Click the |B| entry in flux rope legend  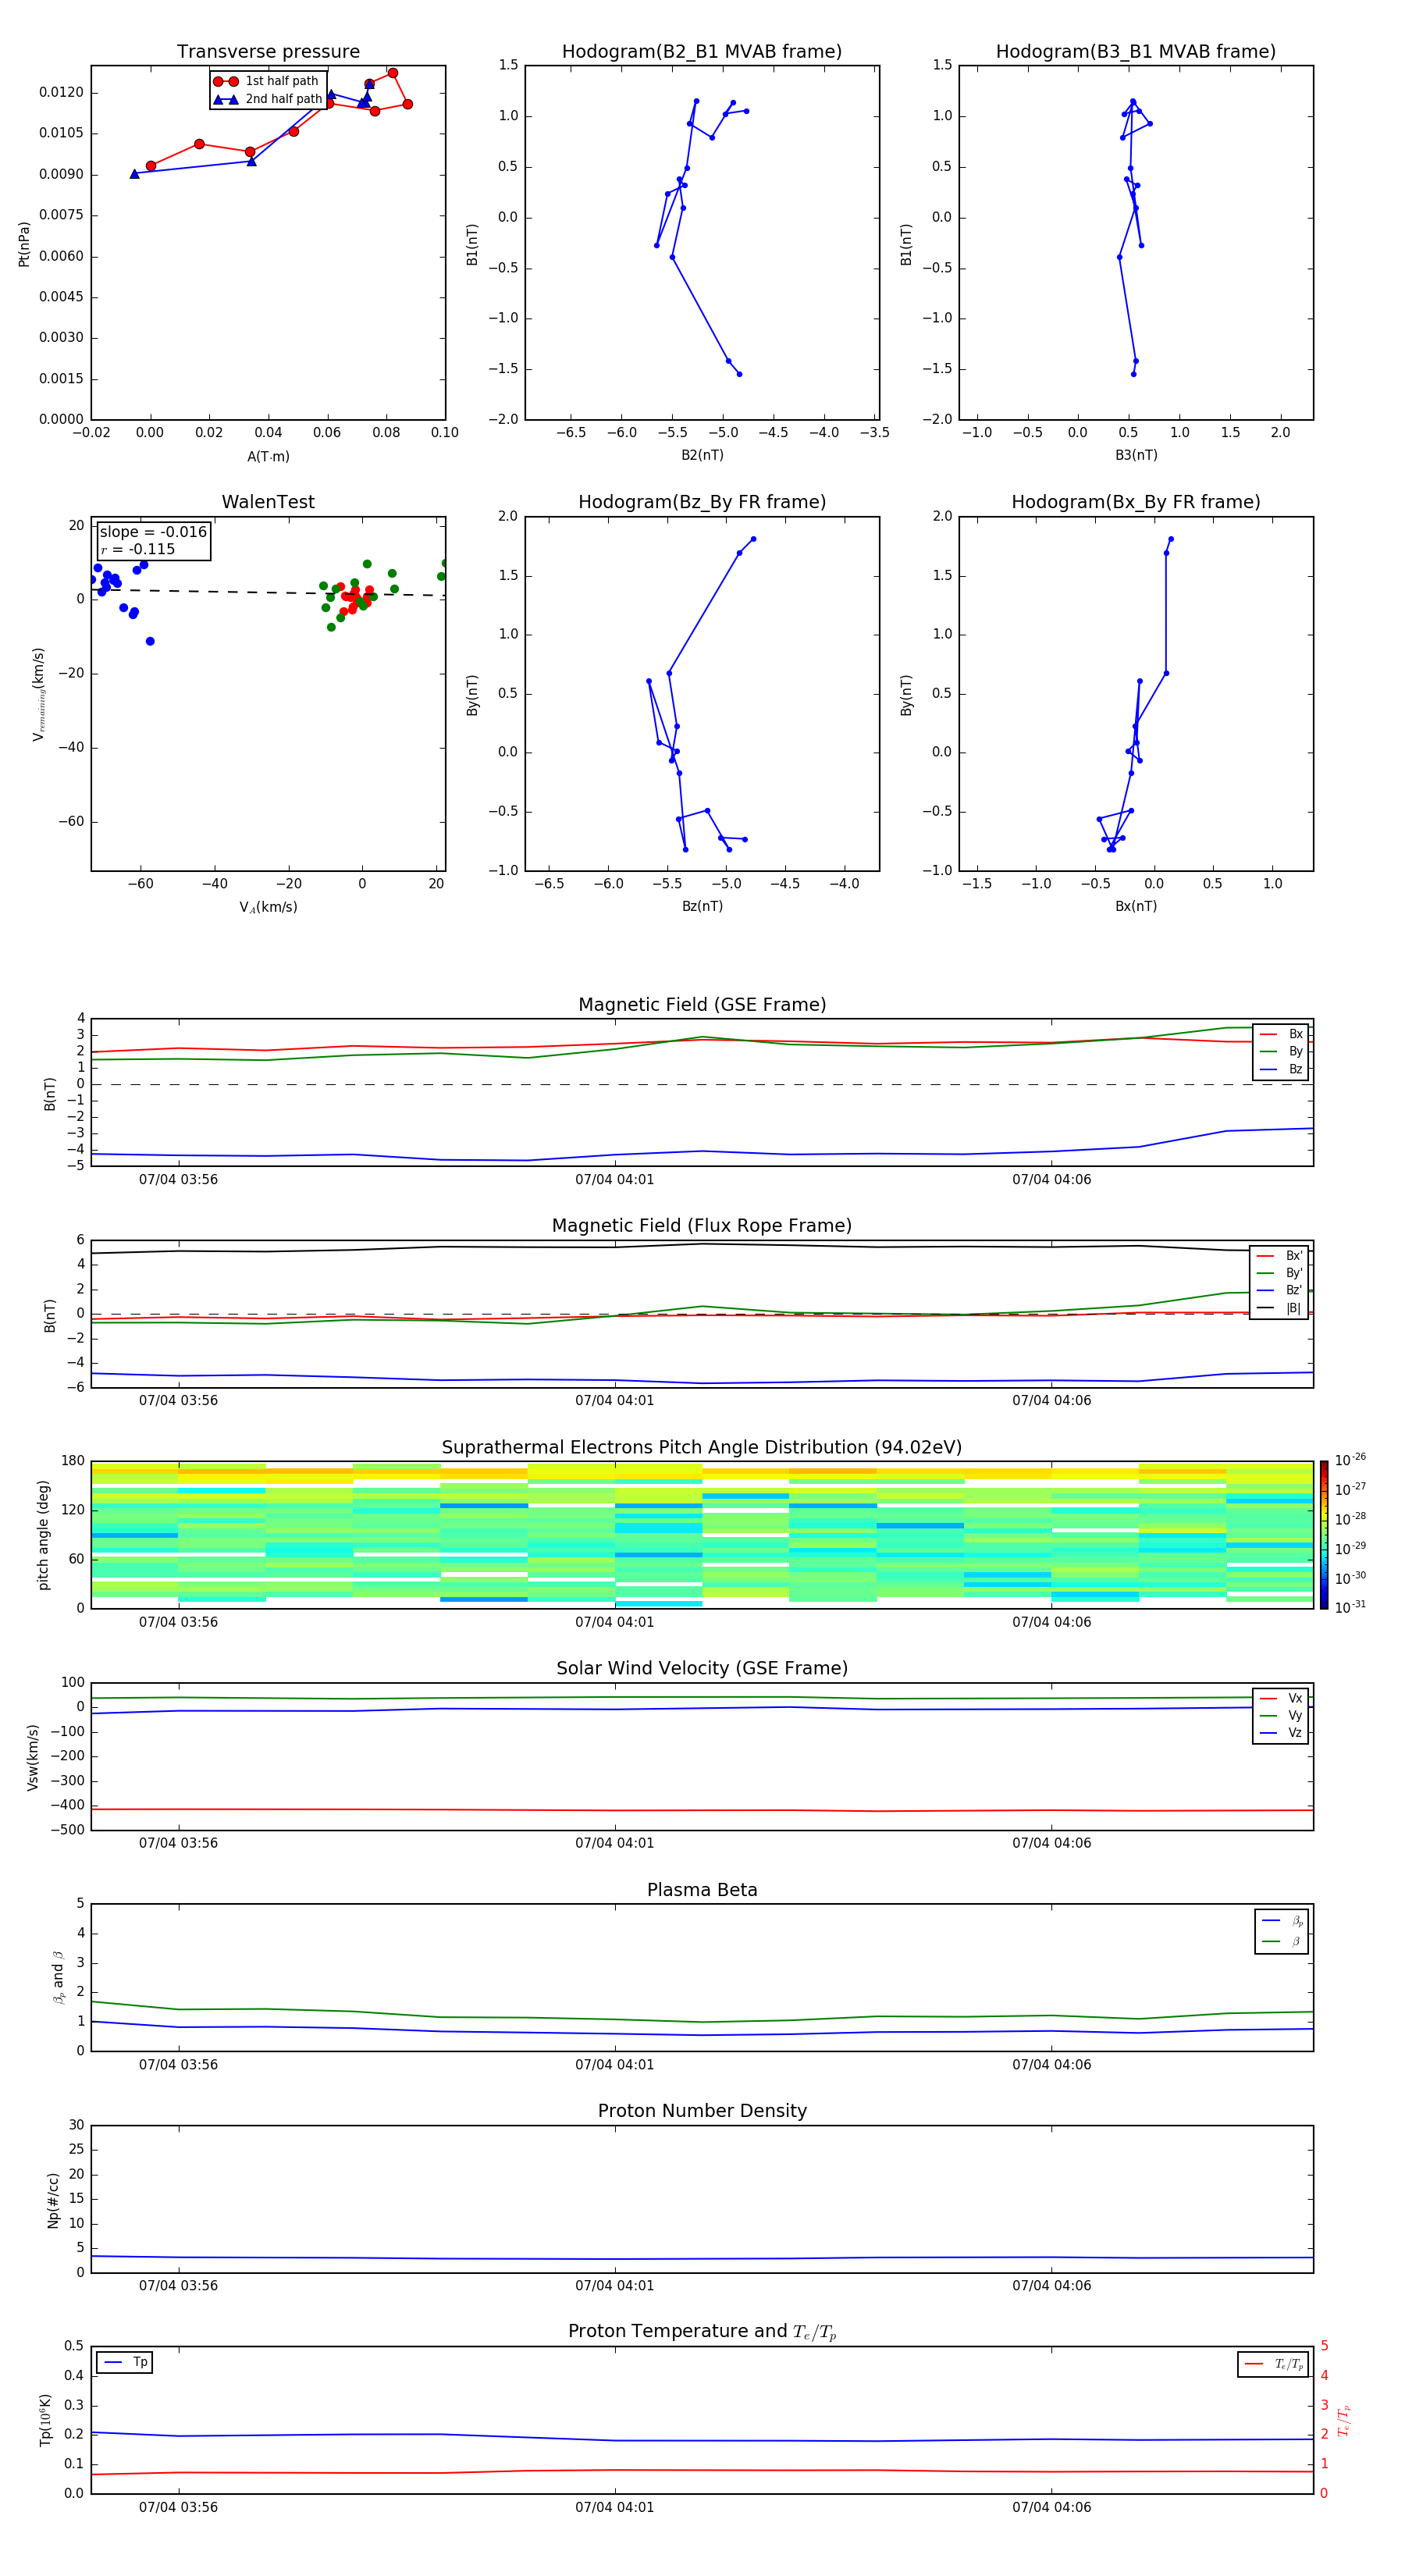(1280, 1308)
